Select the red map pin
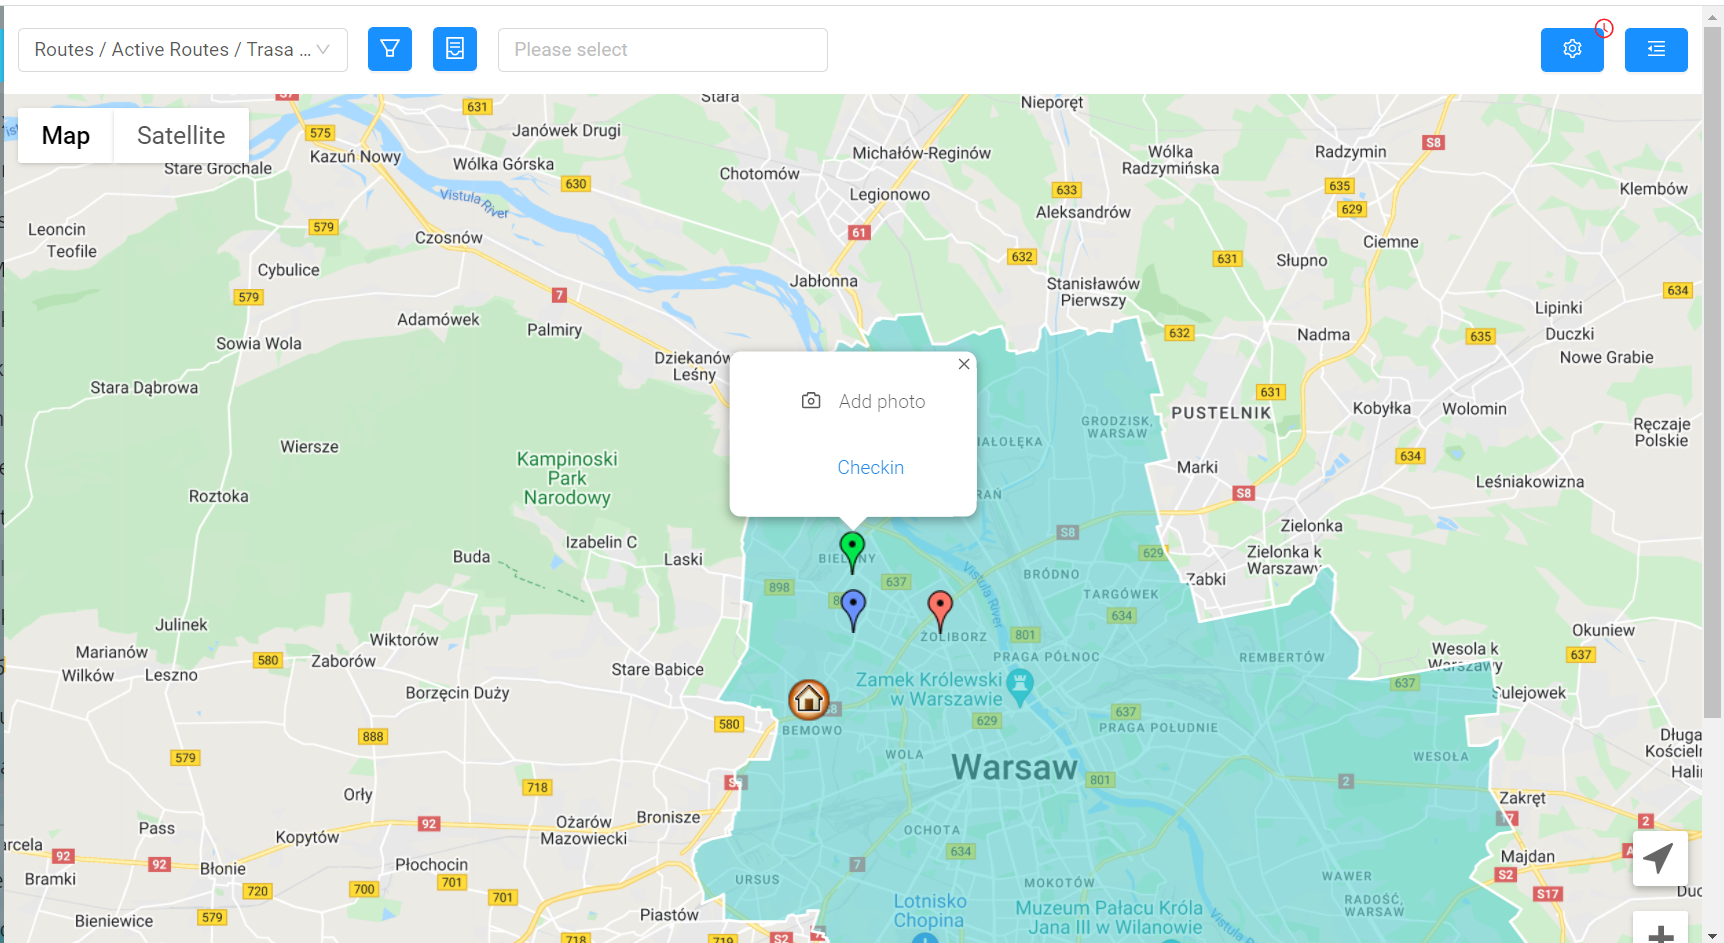 pyautogui.click(x=940, y=610)
